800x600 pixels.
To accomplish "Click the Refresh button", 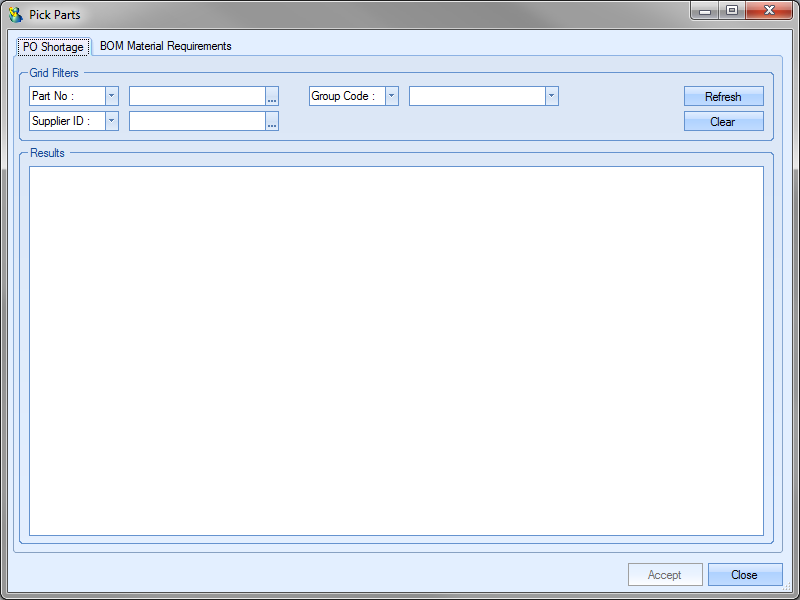I will (x=723, y=96).
